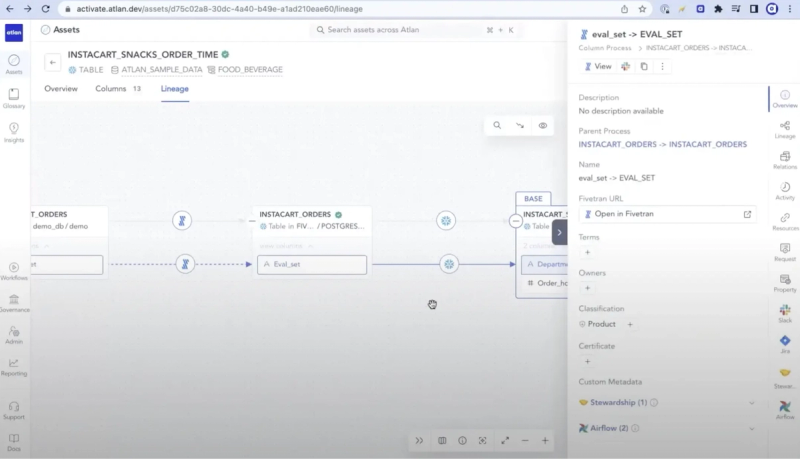Click the Atlan logo
Screen dimensions: 800x459
tap(14, 32)
